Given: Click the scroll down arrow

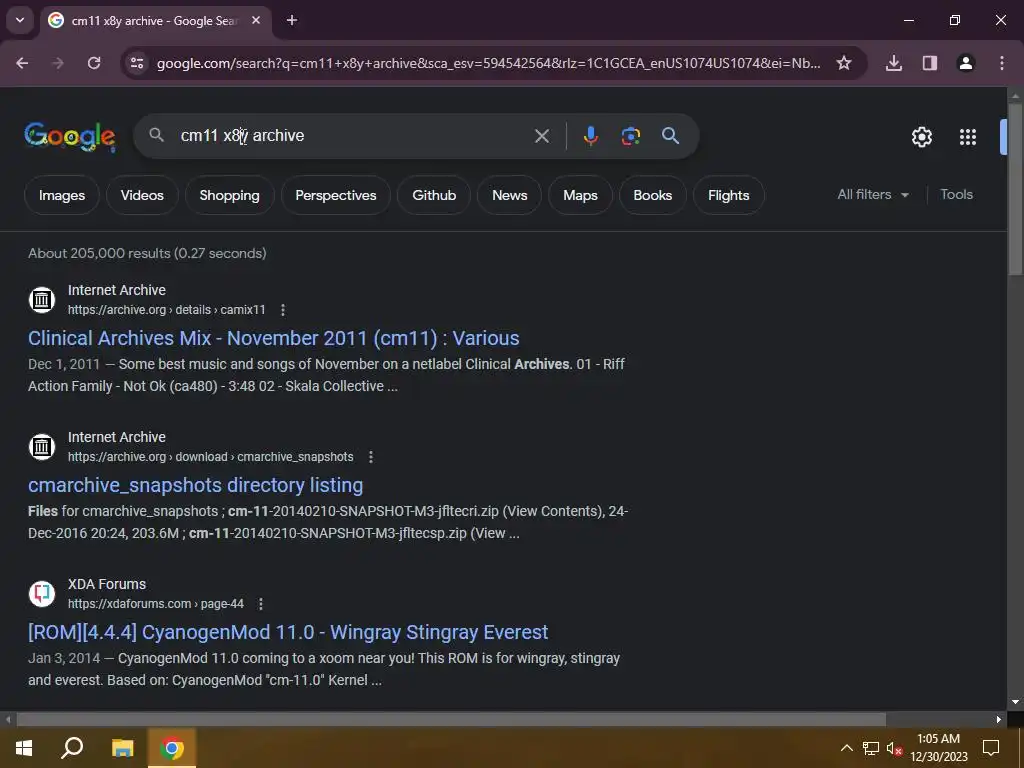Looking at the screenshot, I should [1015, 702].
